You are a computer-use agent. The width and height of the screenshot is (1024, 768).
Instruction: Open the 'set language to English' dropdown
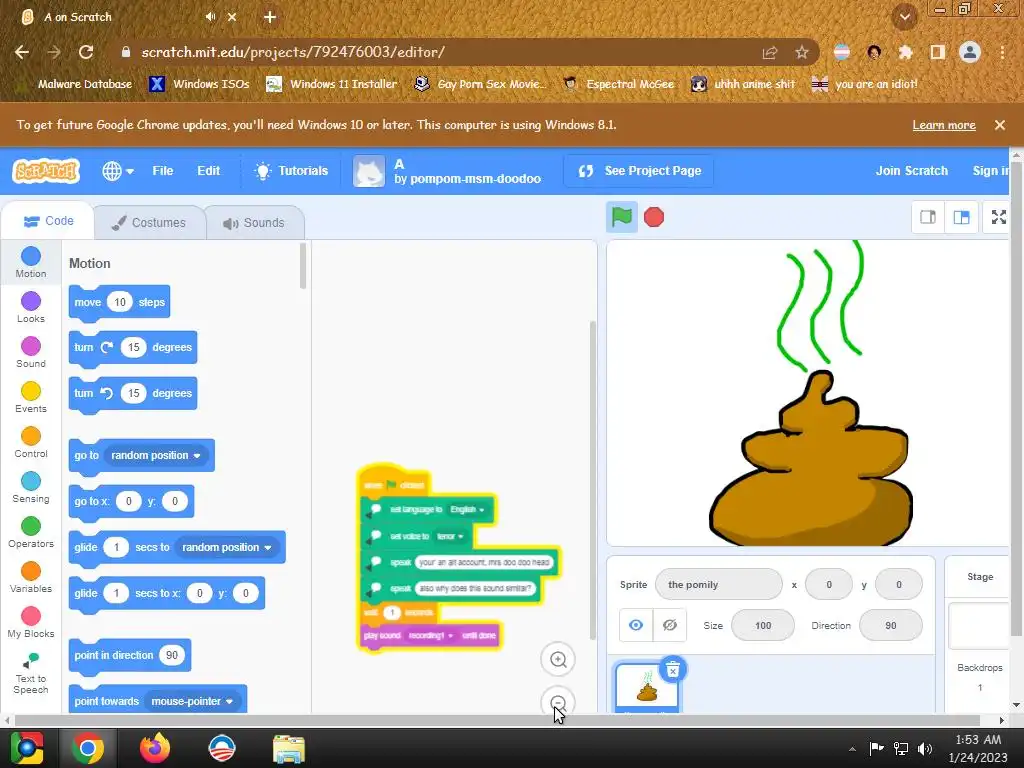point(468,509)
